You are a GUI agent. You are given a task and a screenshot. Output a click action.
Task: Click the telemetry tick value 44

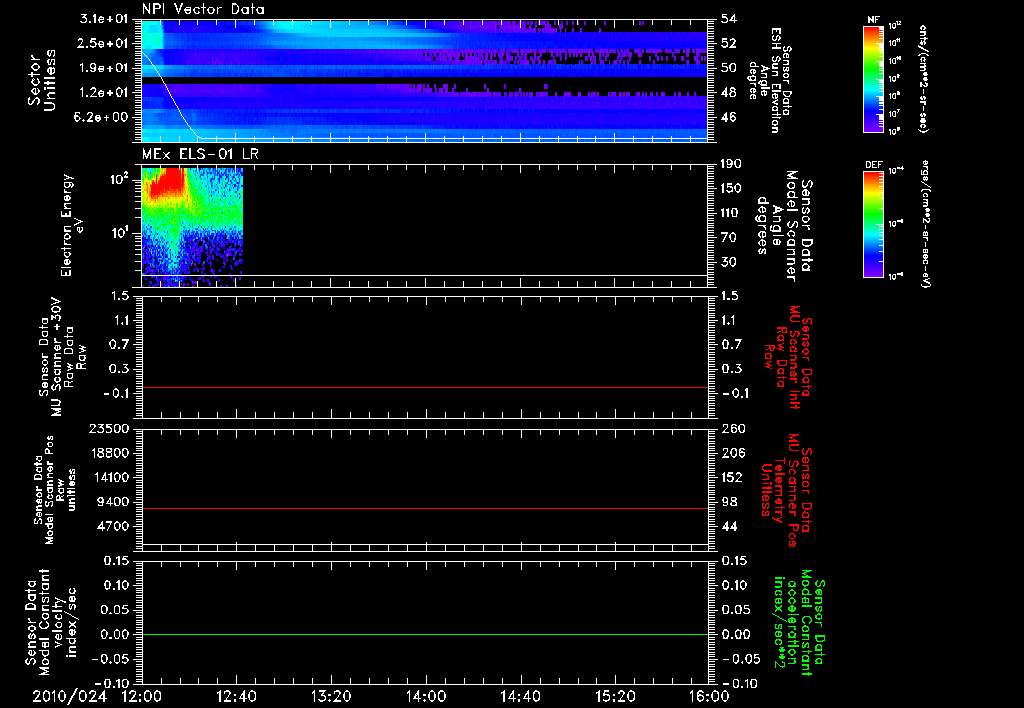coord(729,526)
